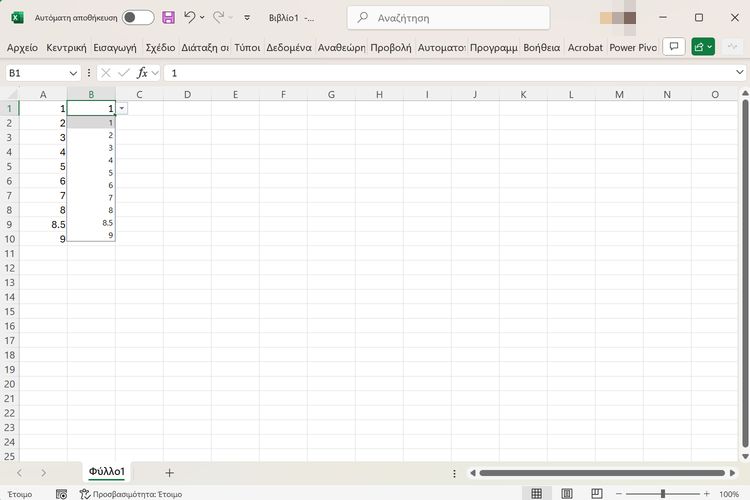The width and height of the screenshot is (750, 500).
Task: Choose 8.5 from the dropdown list
Action: pyautogui.click(x=108, y=223)
